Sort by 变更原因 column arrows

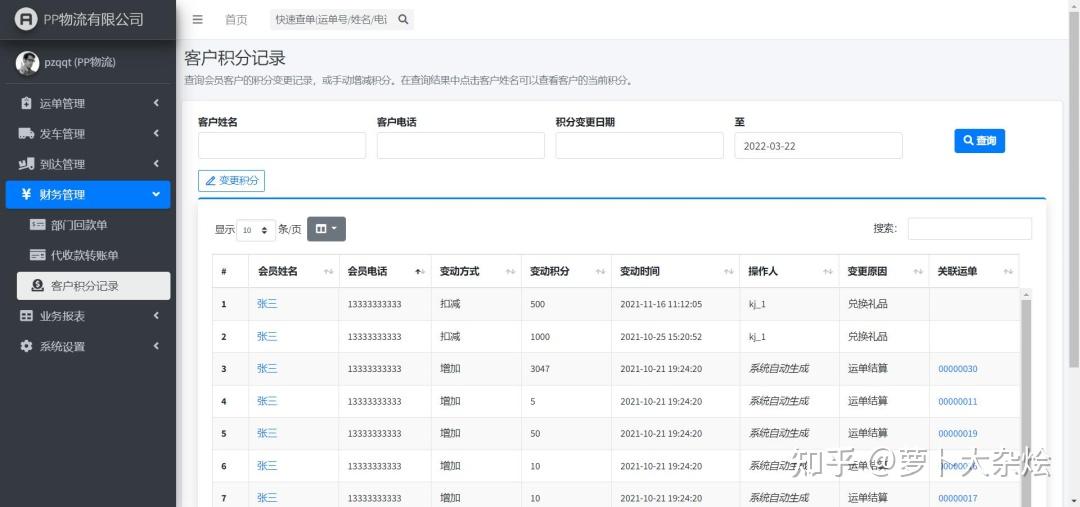(917, 272)
